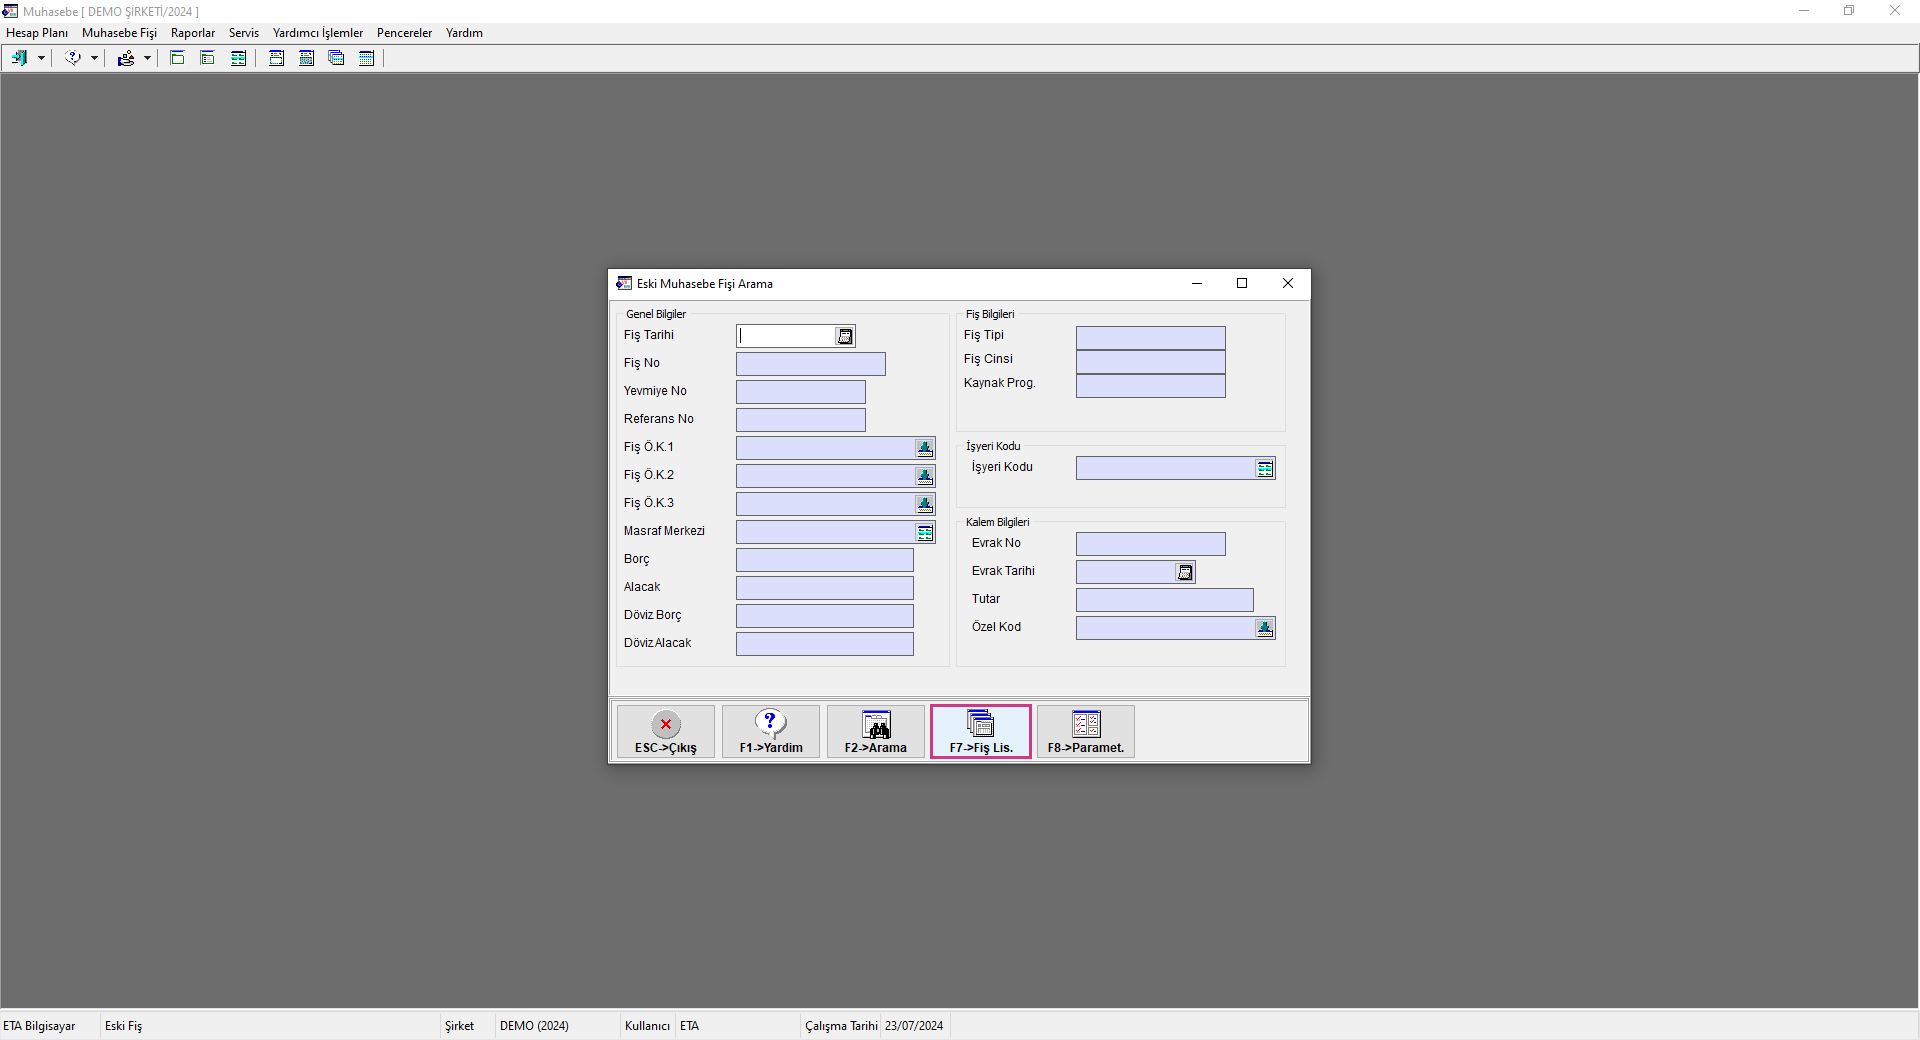Click the help speech bubble toolbar icon
1920x1040 pixels.
click(x=72, y=58)
